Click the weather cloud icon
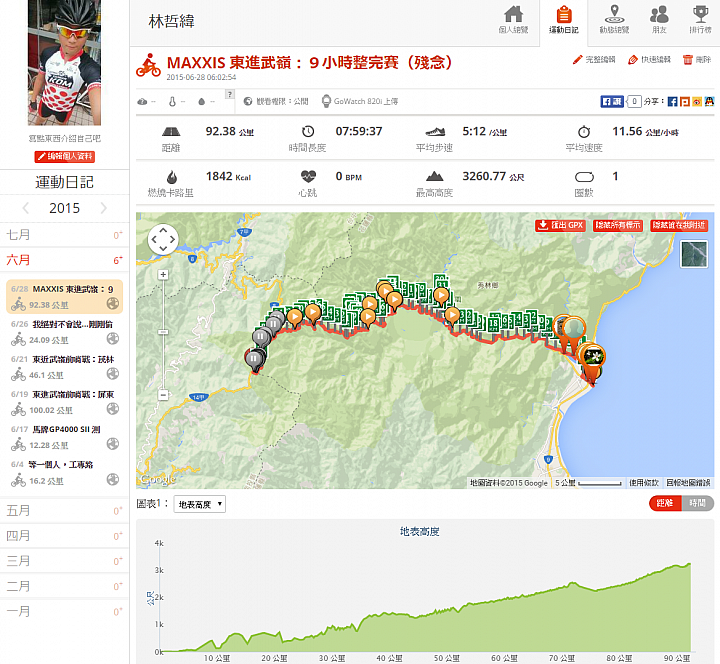The image size is (720, 664). click(x=142, y=101)
